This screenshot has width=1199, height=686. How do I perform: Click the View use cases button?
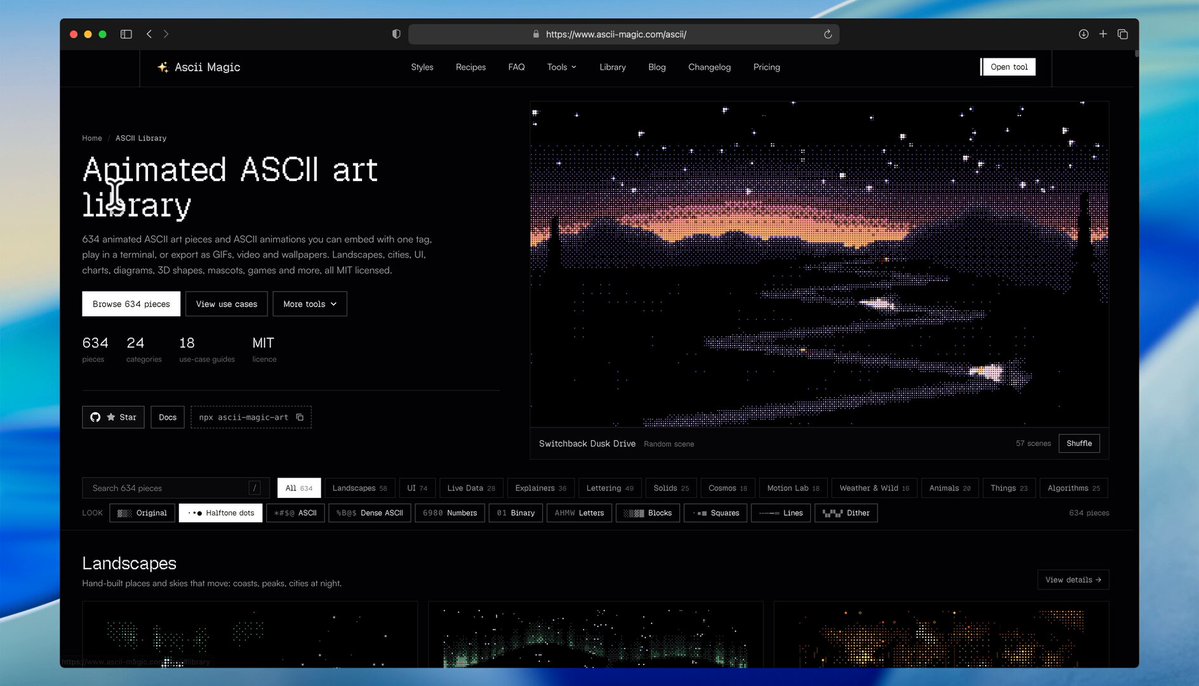click(x=226, y=304)
